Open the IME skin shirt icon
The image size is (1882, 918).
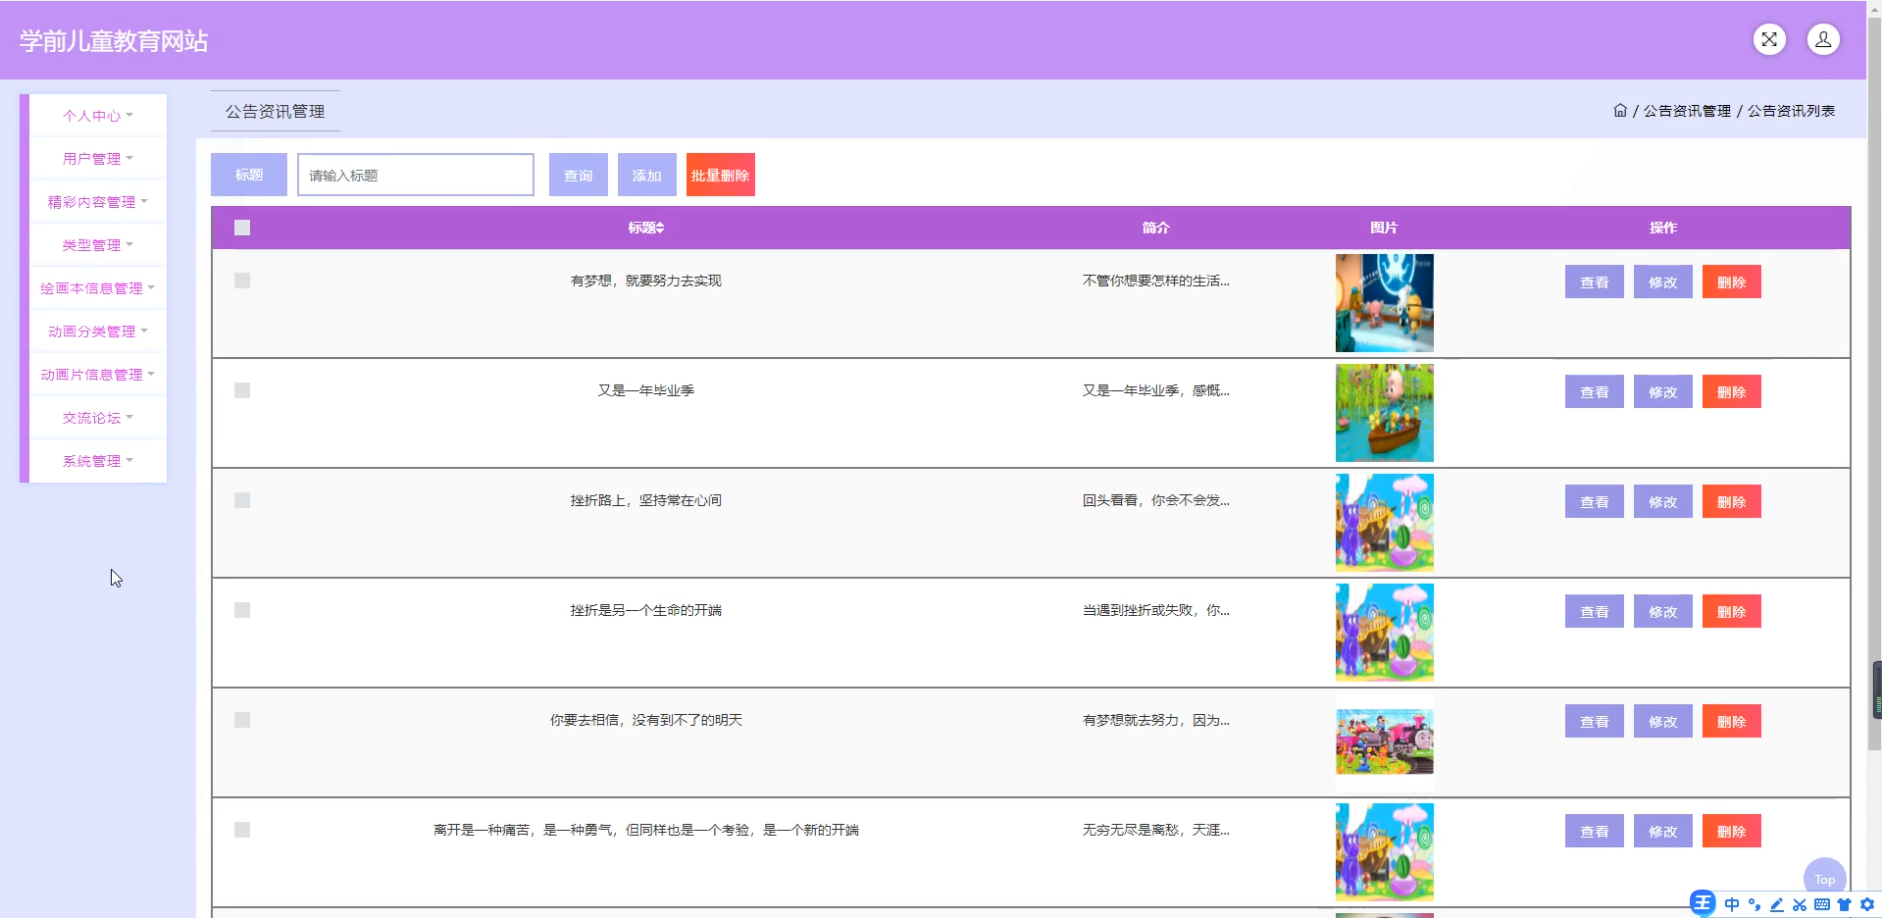pos(1844,904)
